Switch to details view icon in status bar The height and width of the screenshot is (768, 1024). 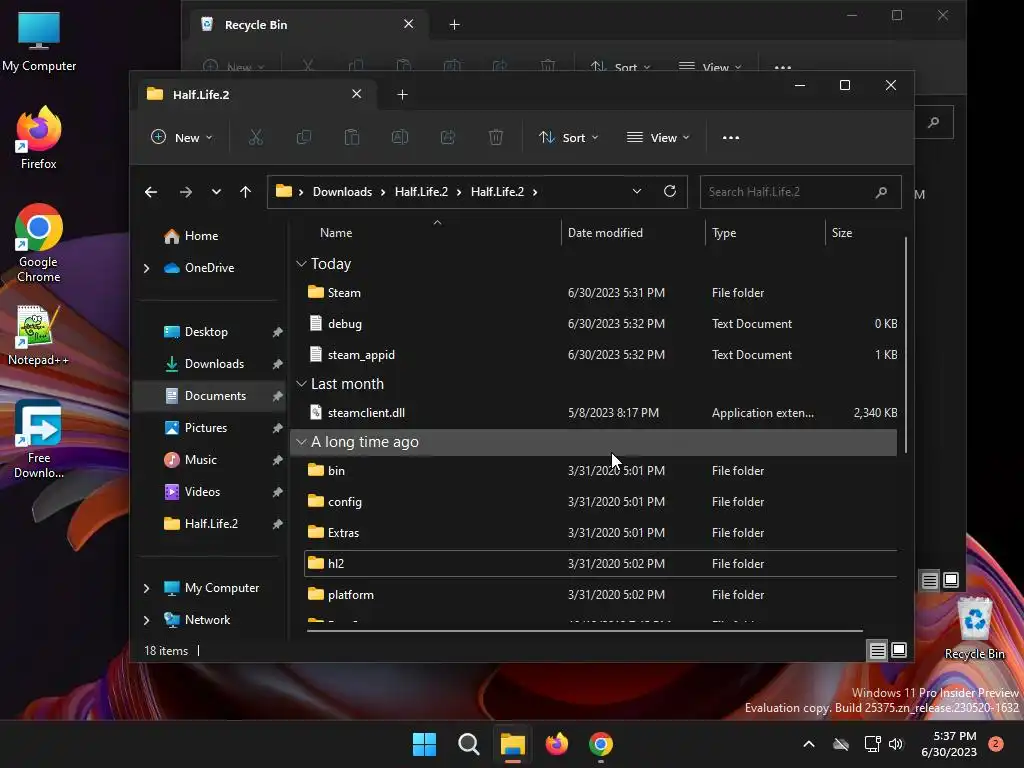[x=878, y=650]
